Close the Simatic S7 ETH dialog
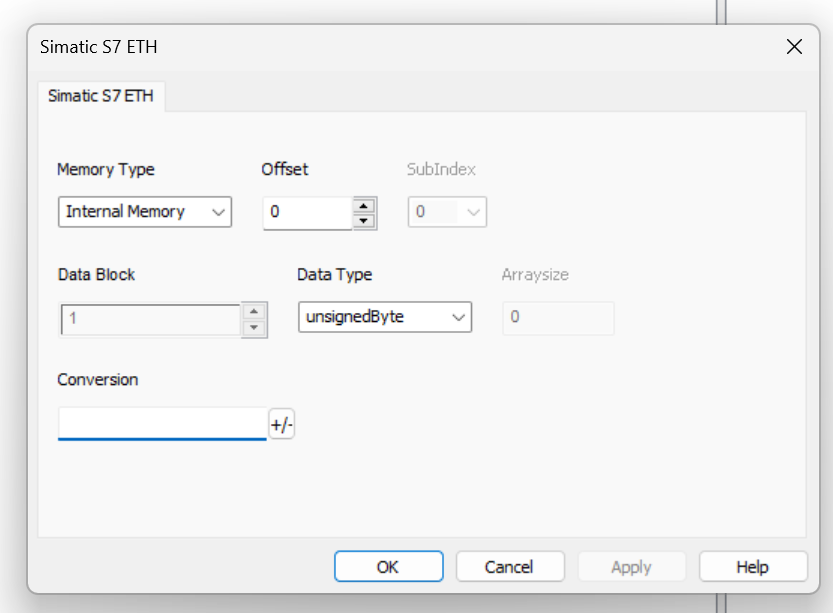This screenshot has width=833, height=613. [x=794, y=47]
